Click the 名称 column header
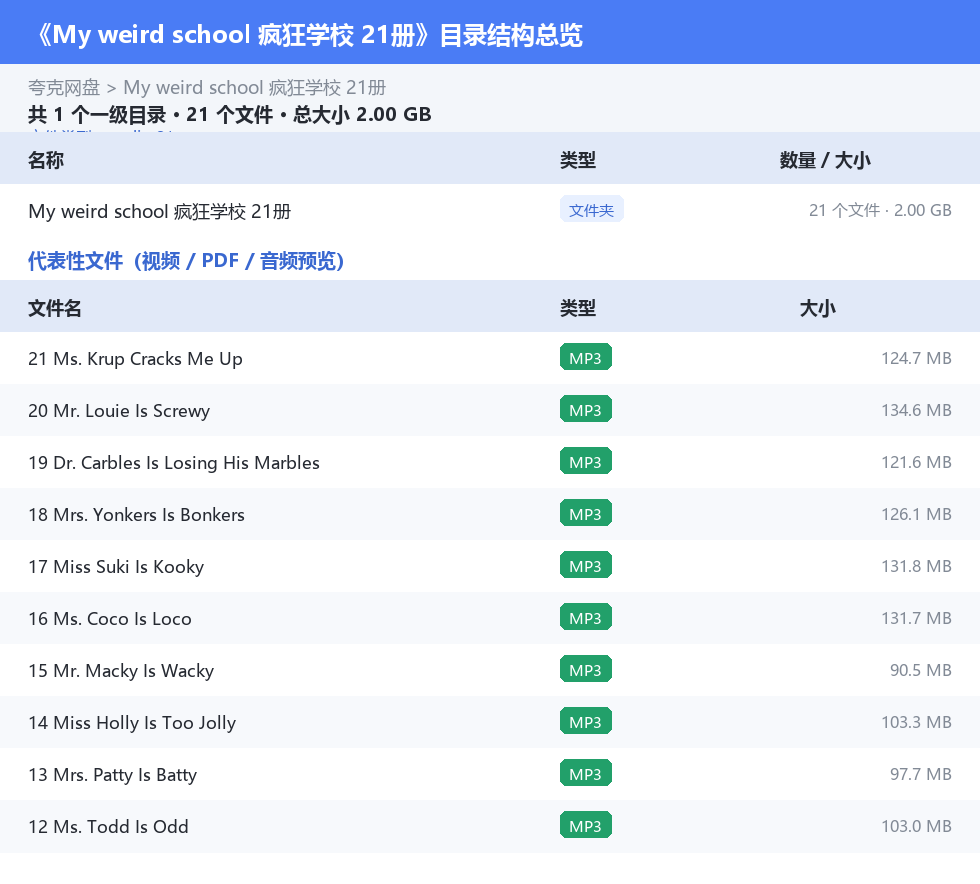This screenshot has width=980, height=884. [46, 161]
